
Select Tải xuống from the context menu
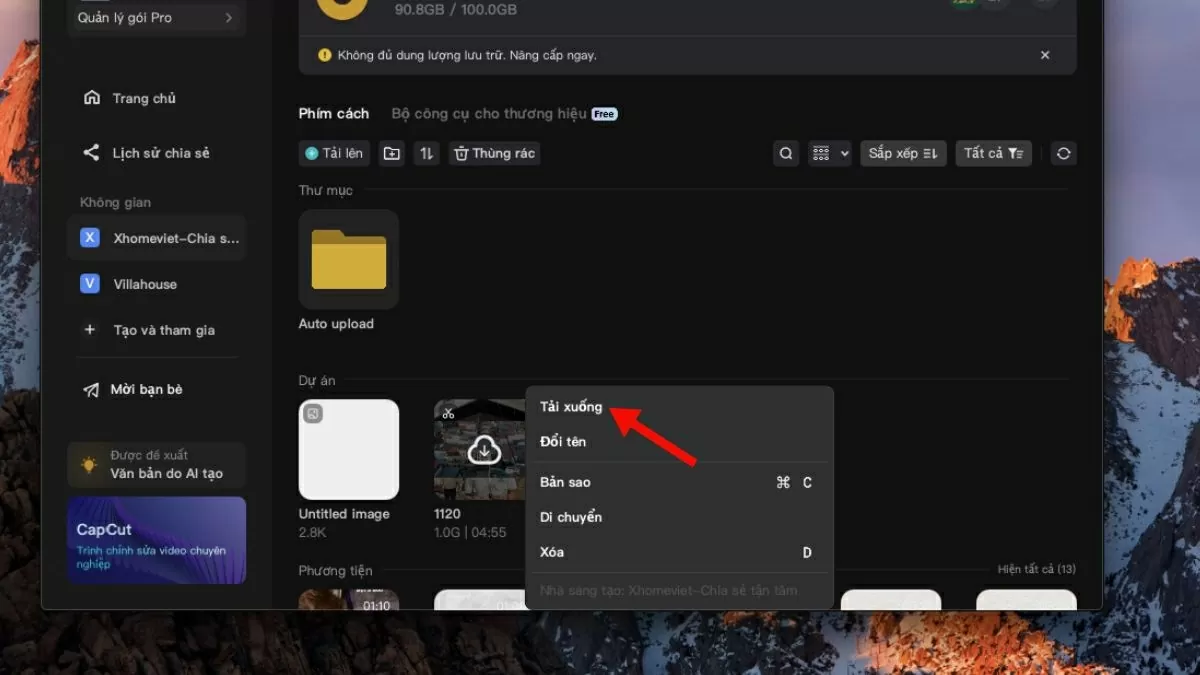573,407
